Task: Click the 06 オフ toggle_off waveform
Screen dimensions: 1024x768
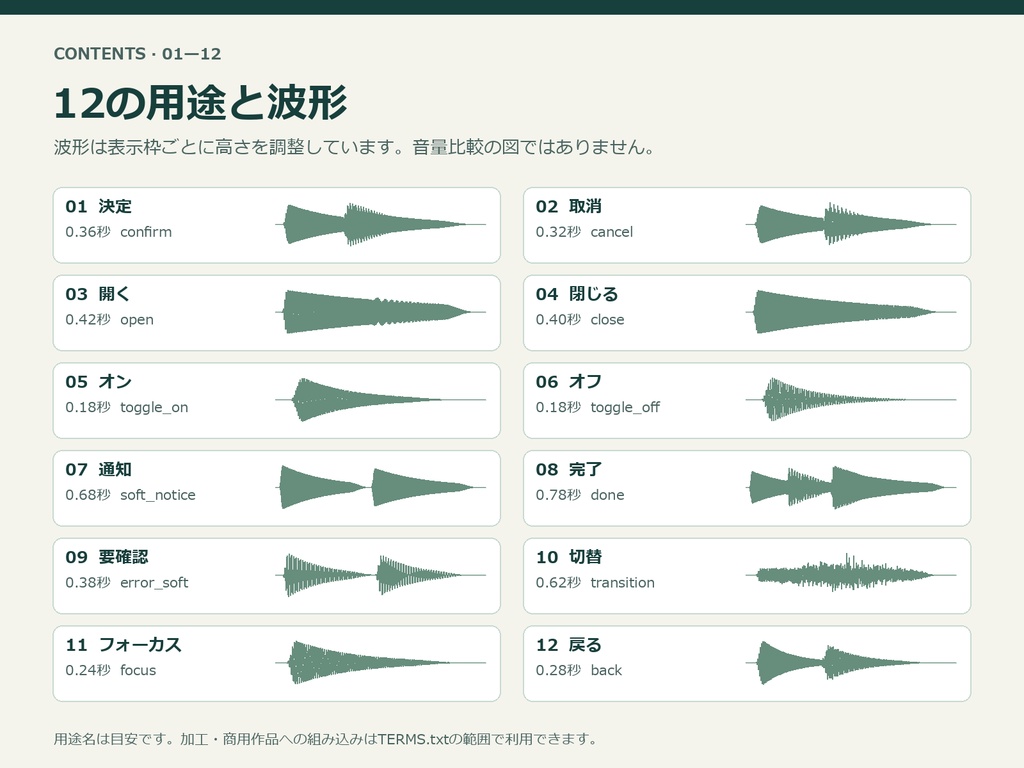Action: click(851, 400)
